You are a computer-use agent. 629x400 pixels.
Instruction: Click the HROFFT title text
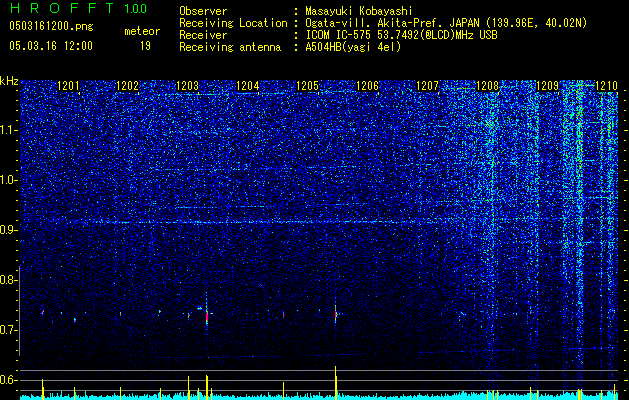(x=63, y=8)
